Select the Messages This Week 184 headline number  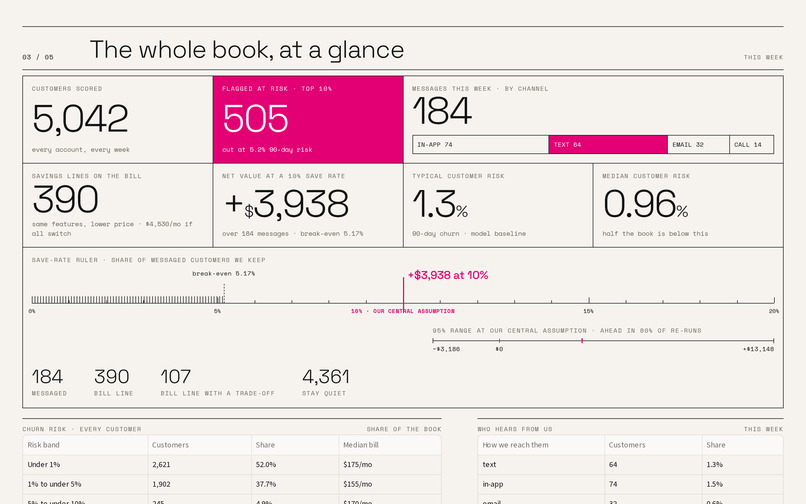pyautogui.click(x=442, y=111)
